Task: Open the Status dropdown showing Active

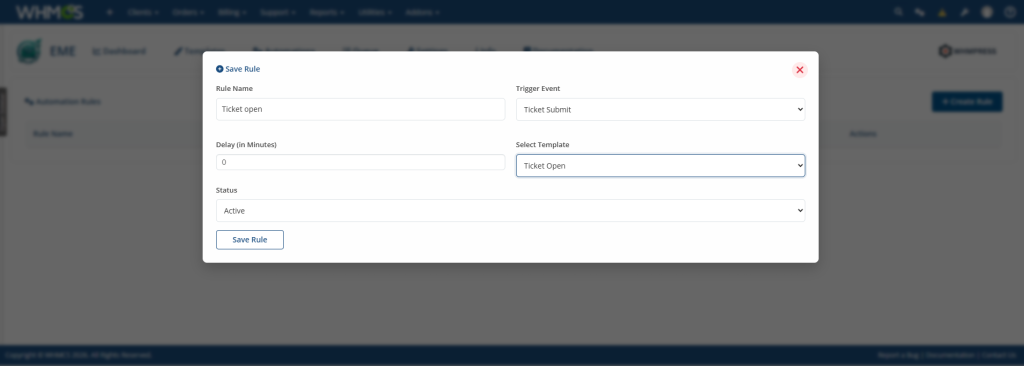Action: [510, 210]
